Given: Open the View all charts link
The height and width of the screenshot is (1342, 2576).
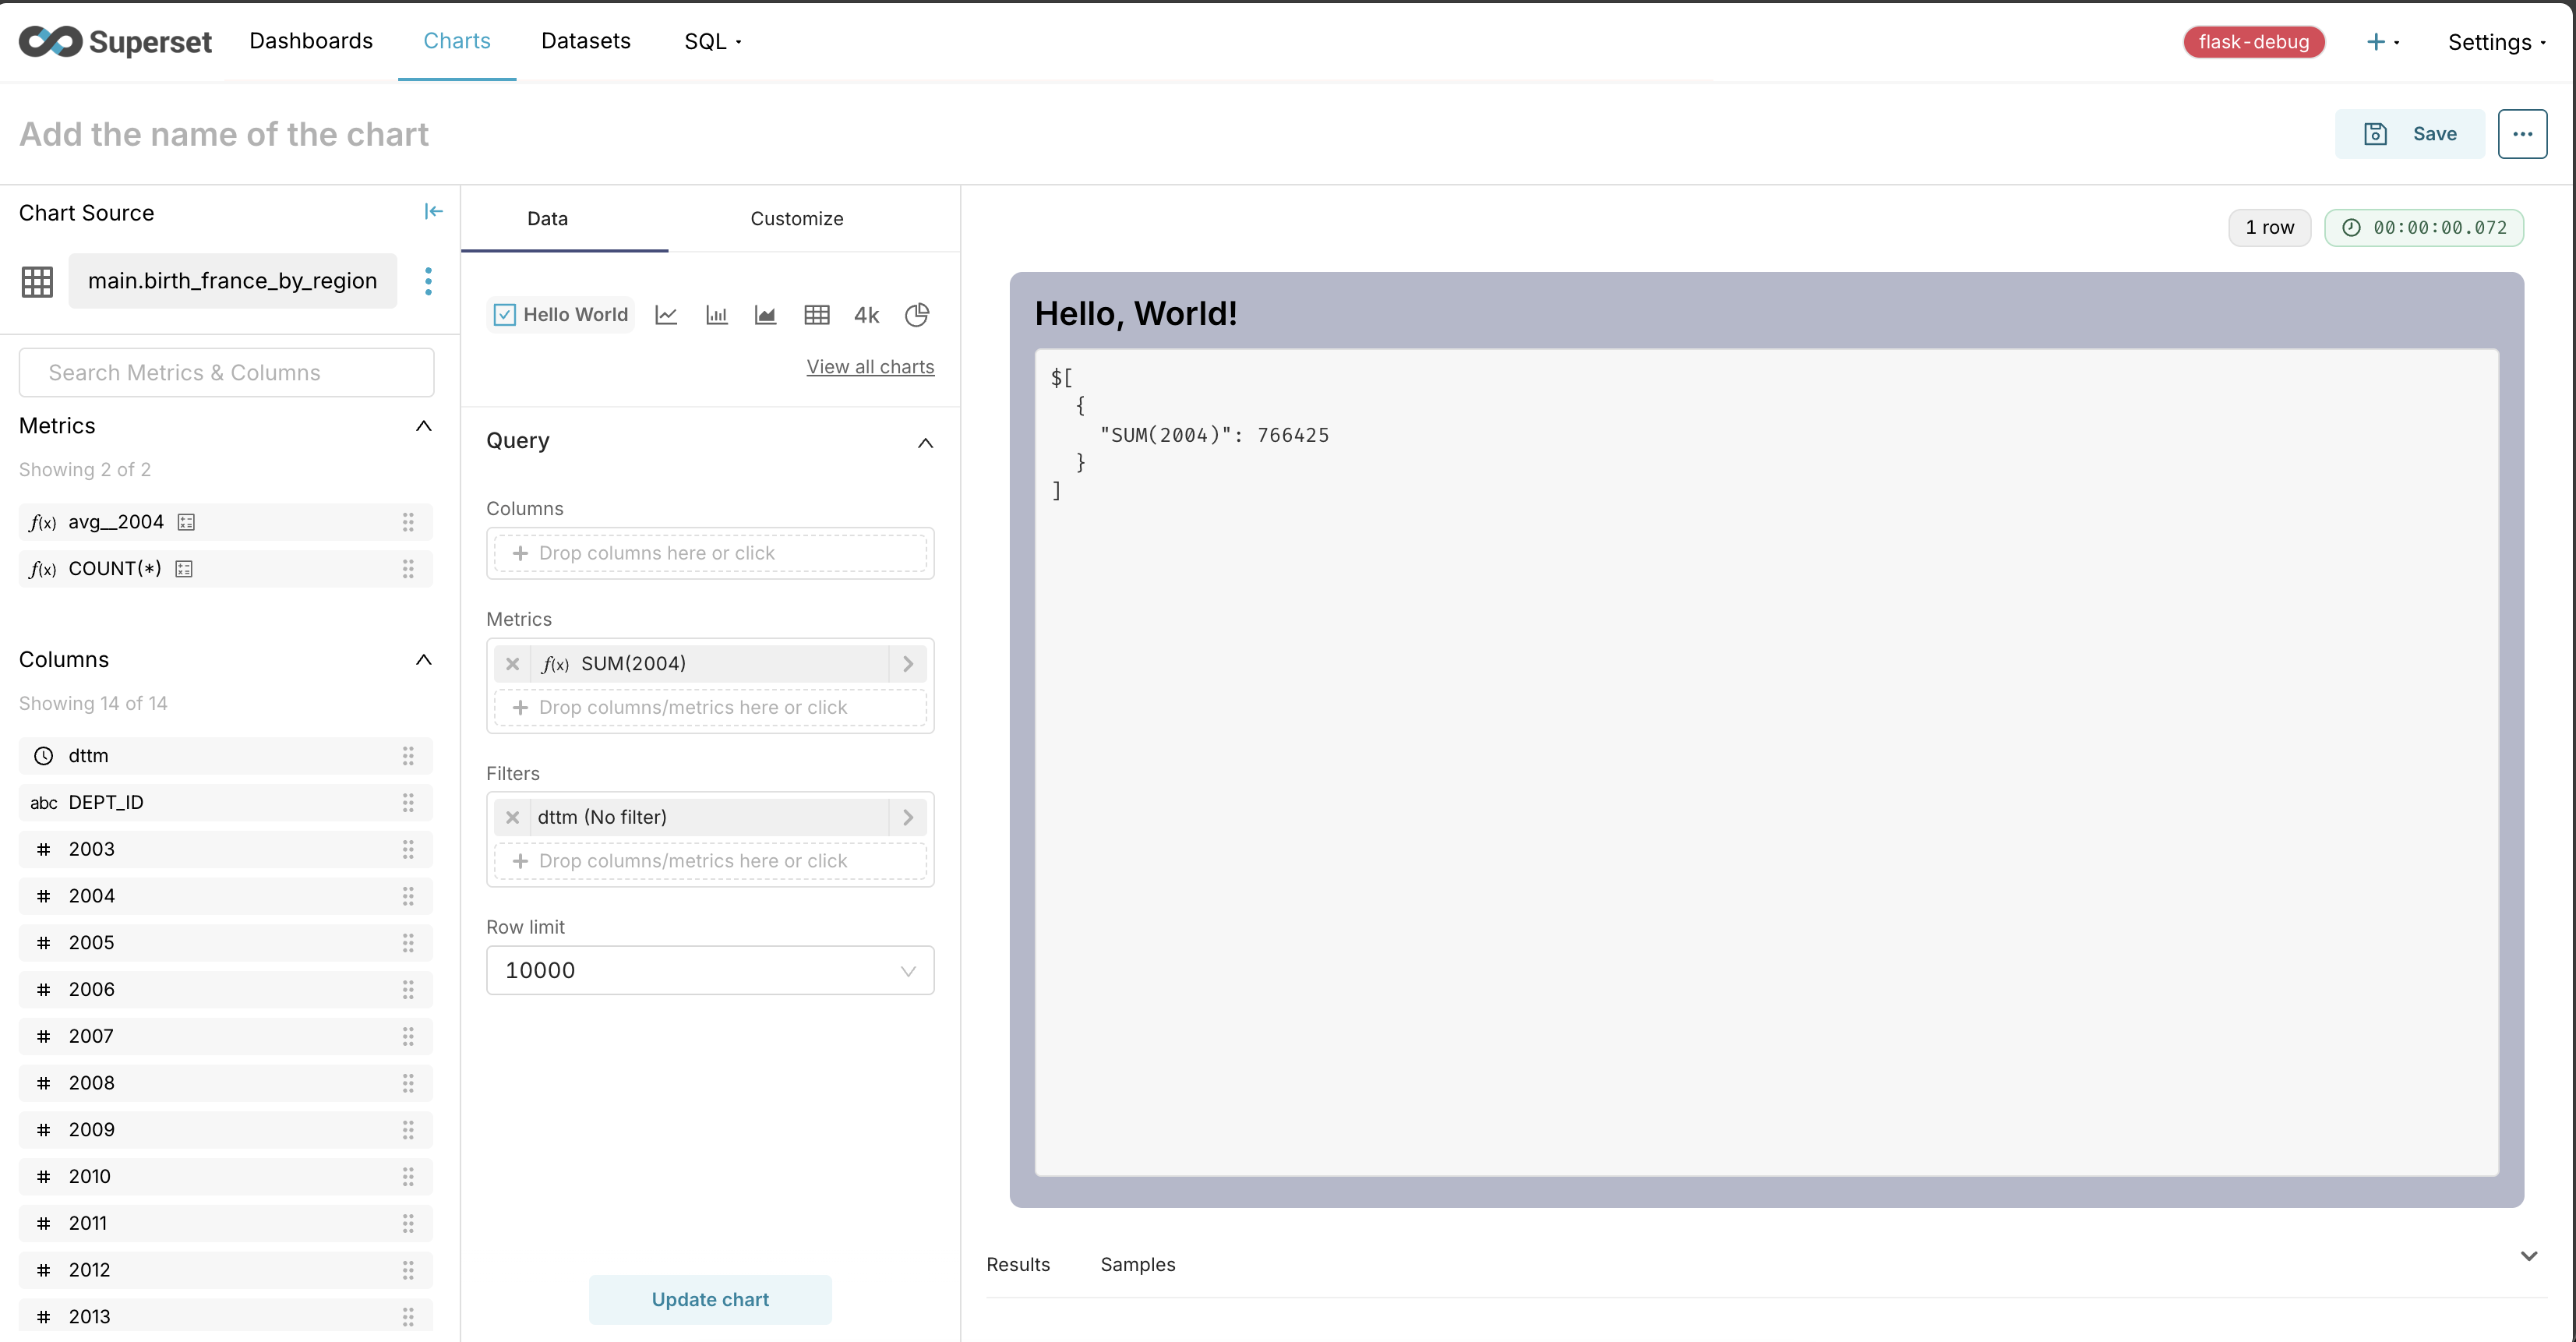Looking at the screenshot, I should click(870, 367).
